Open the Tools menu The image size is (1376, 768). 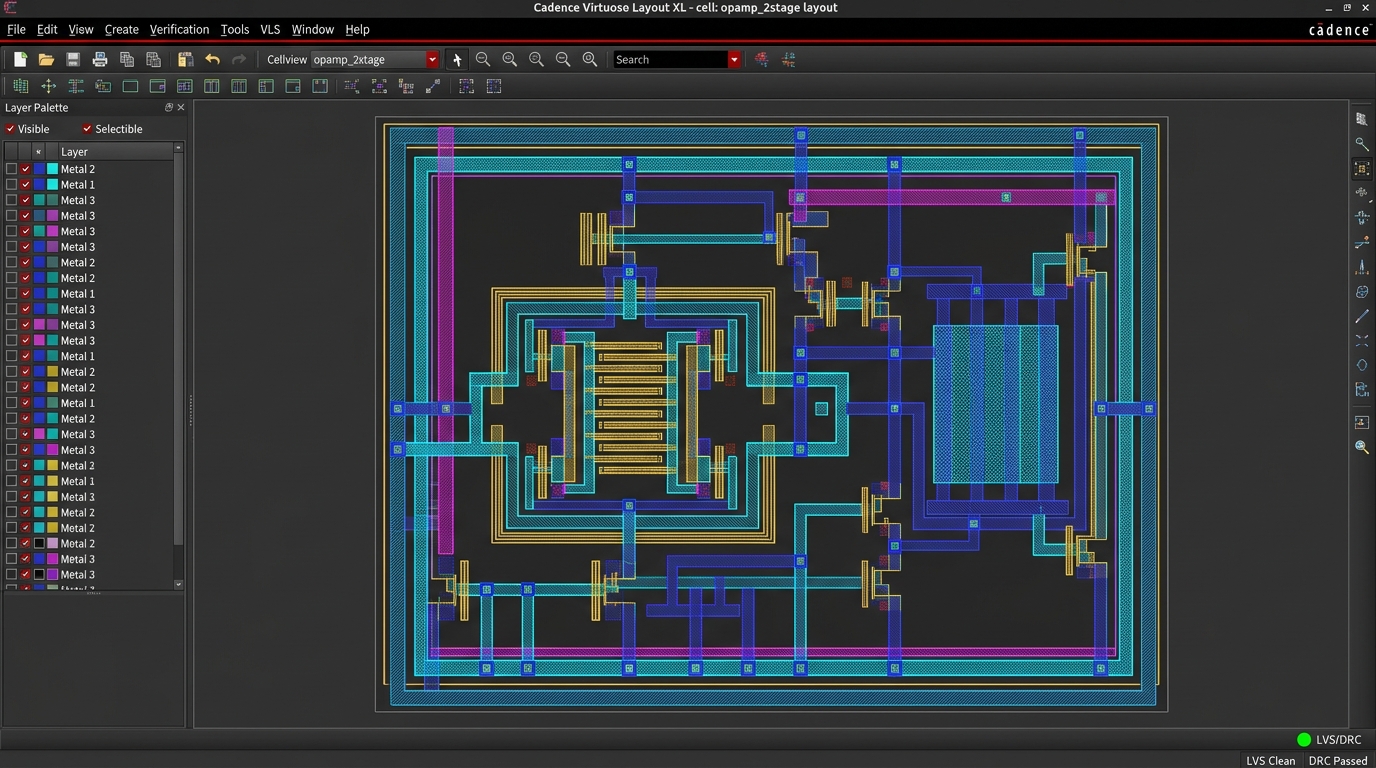235,29
